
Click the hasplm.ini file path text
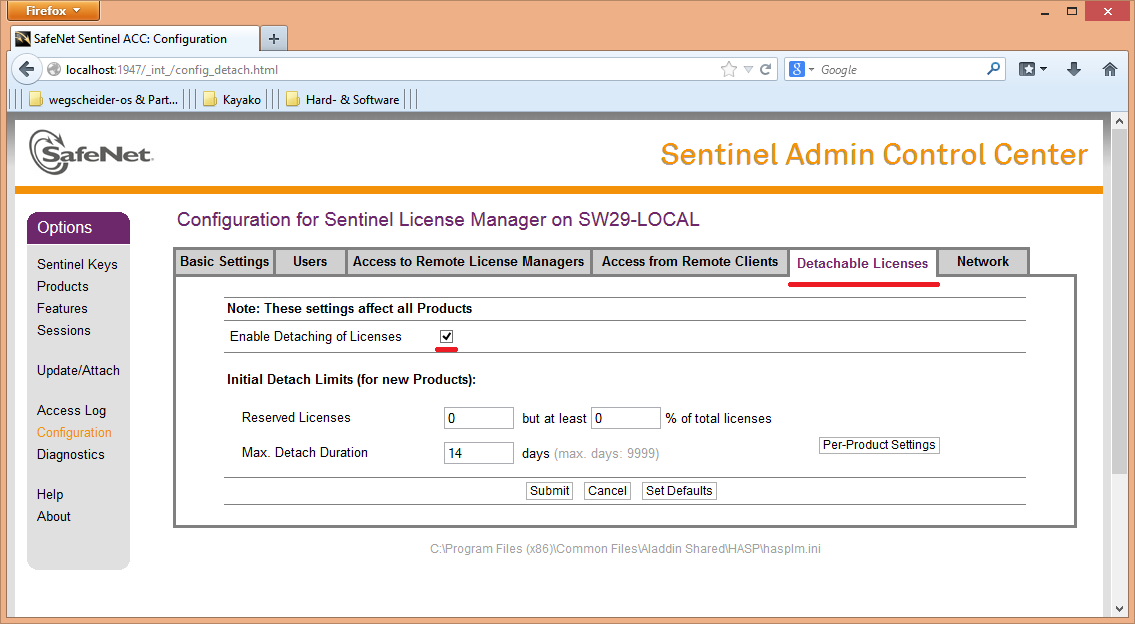[x=625, y=549]
